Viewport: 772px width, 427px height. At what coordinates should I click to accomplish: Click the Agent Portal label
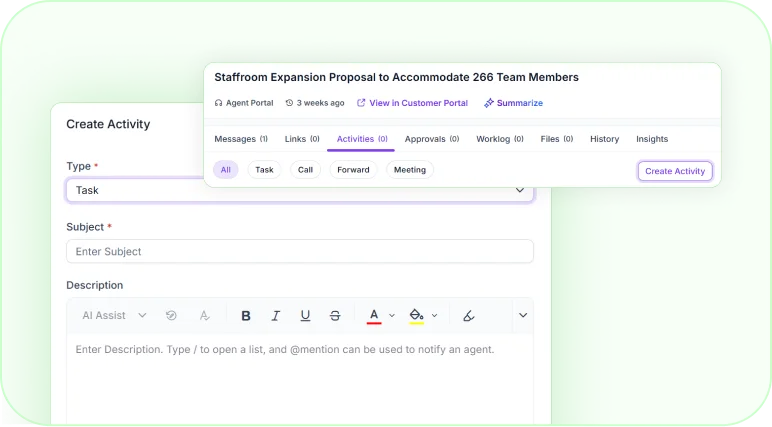tap(250, 103)
